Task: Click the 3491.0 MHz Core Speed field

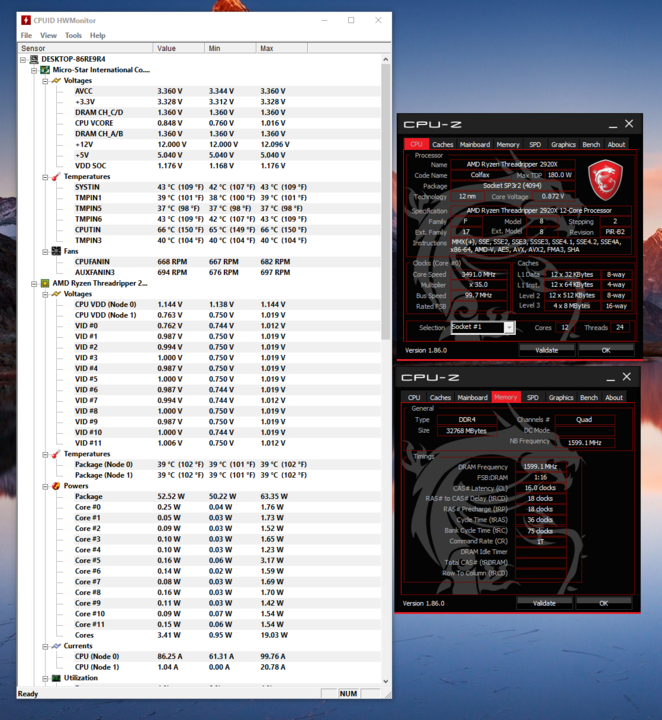Action: pos(479,274)
